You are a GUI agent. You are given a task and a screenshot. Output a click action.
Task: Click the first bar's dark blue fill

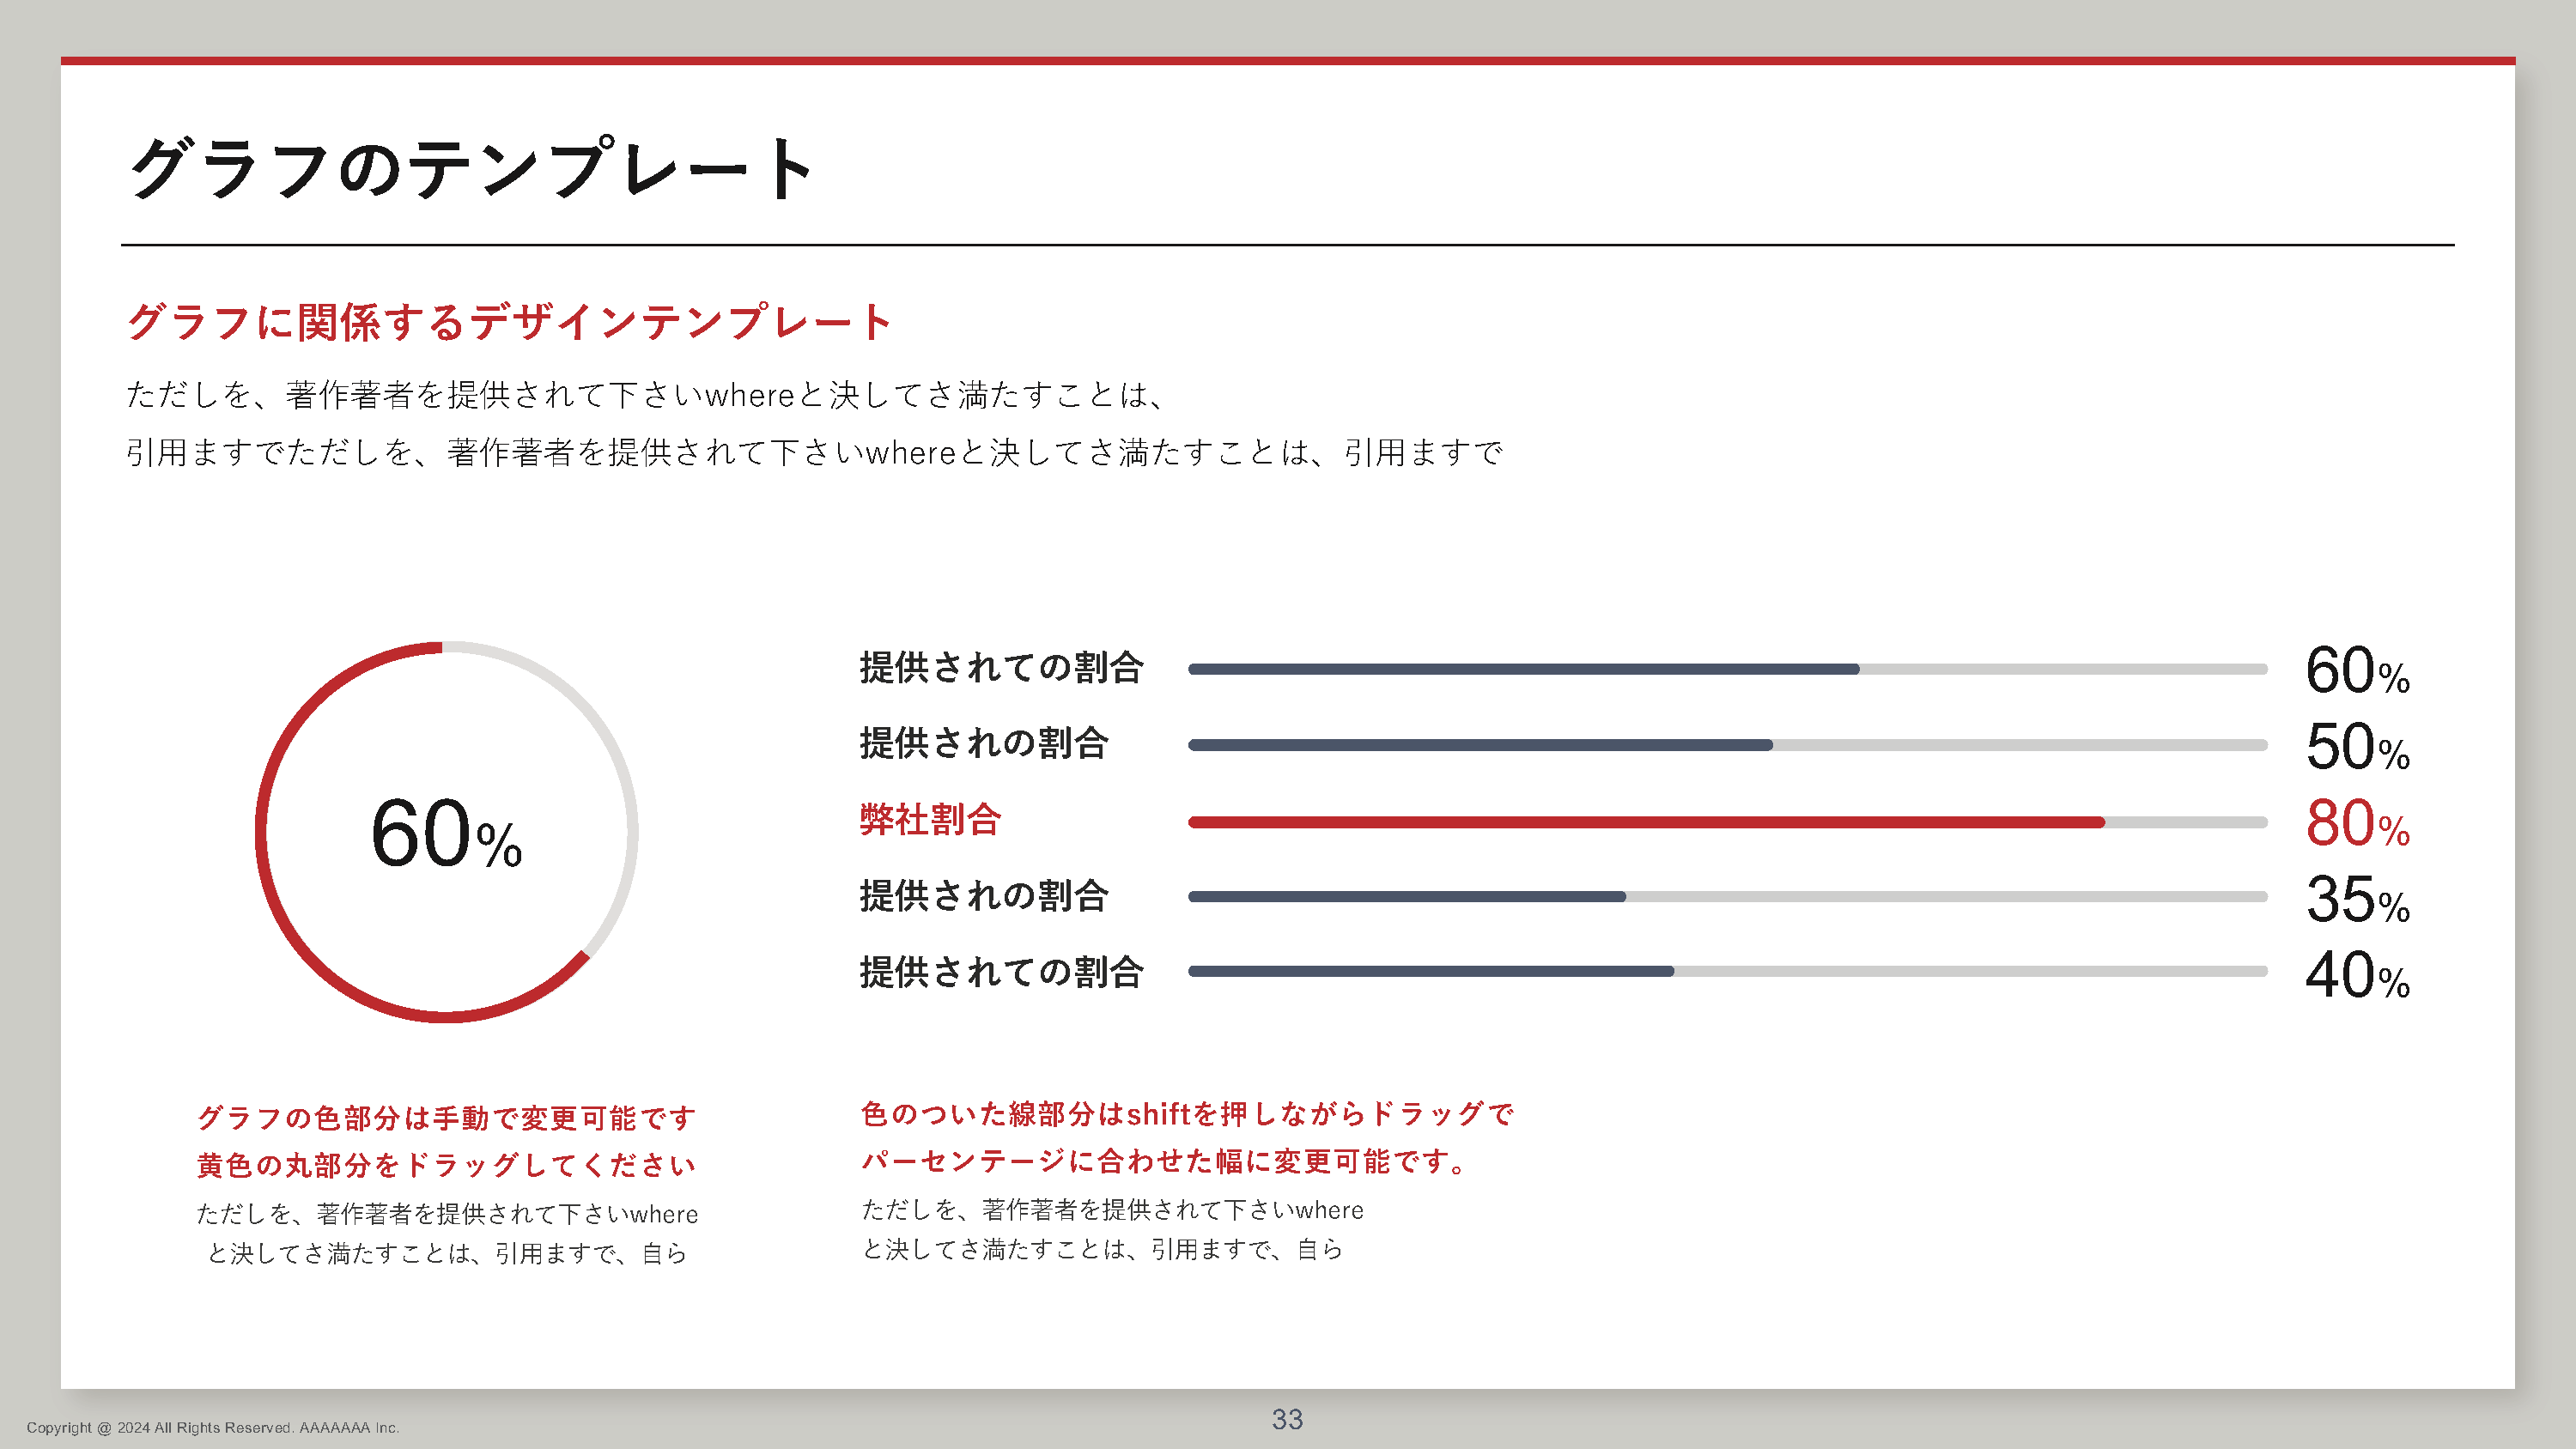(x=1520, y=669)
